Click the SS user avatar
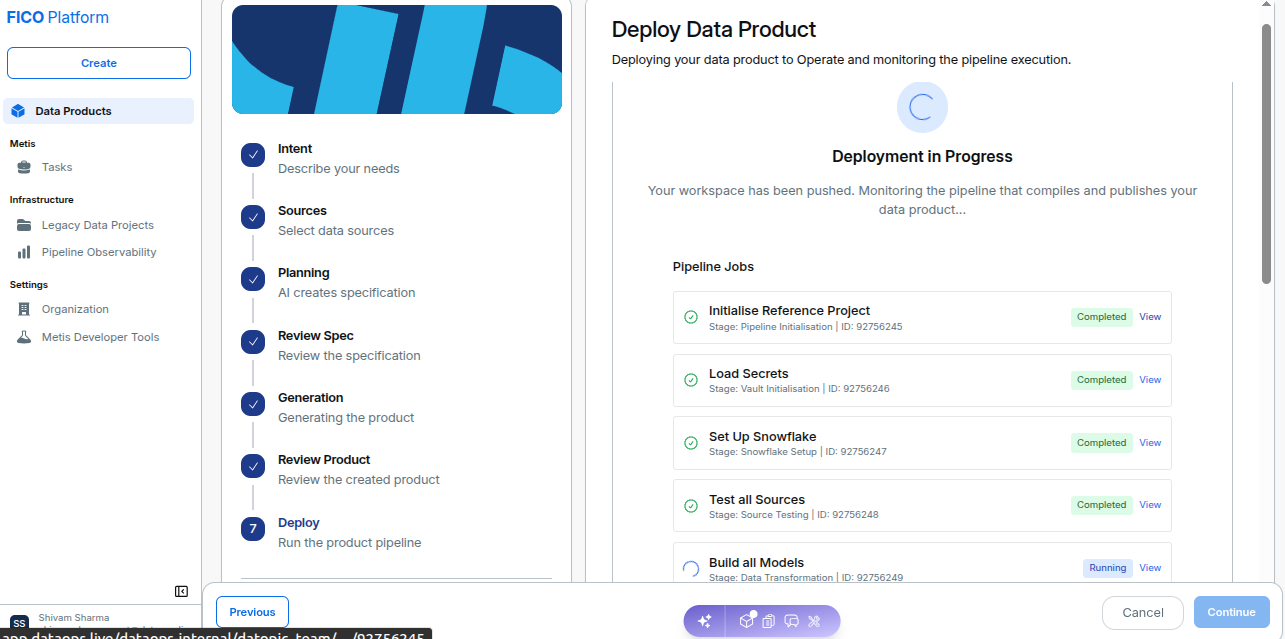 click(x=19, y=624)
